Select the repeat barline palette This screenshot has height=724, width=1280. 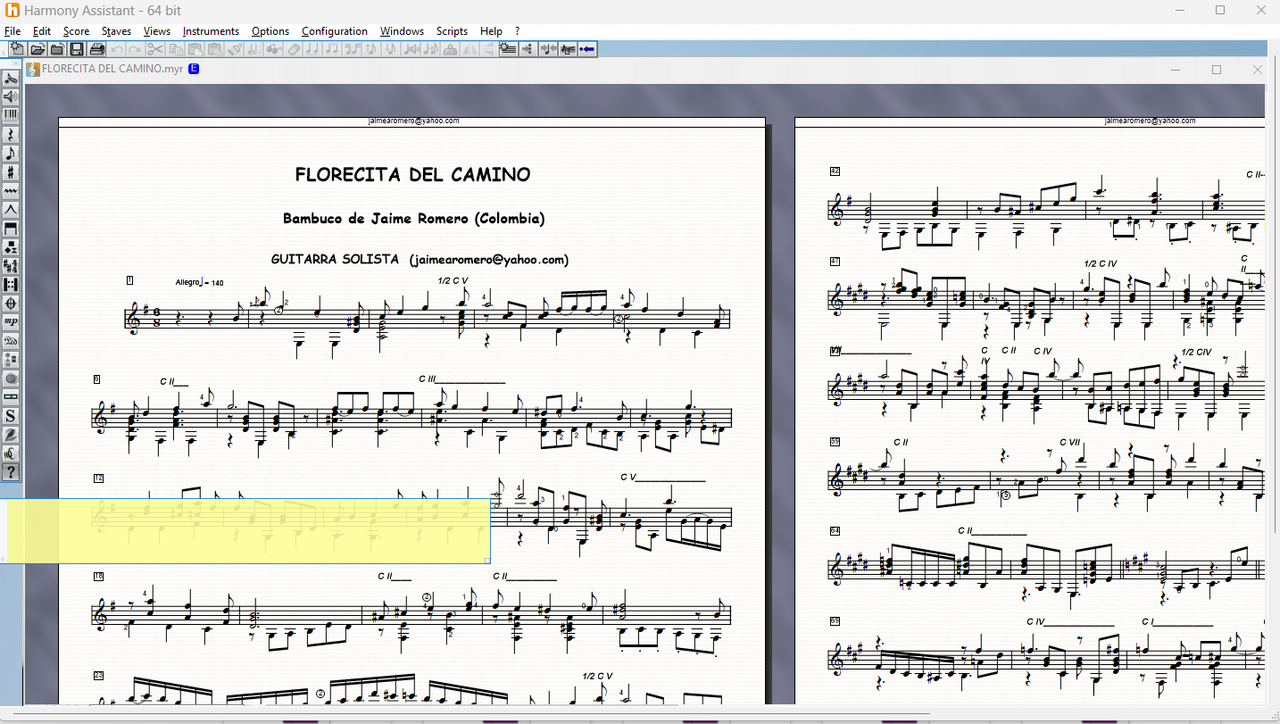[11, 285]
